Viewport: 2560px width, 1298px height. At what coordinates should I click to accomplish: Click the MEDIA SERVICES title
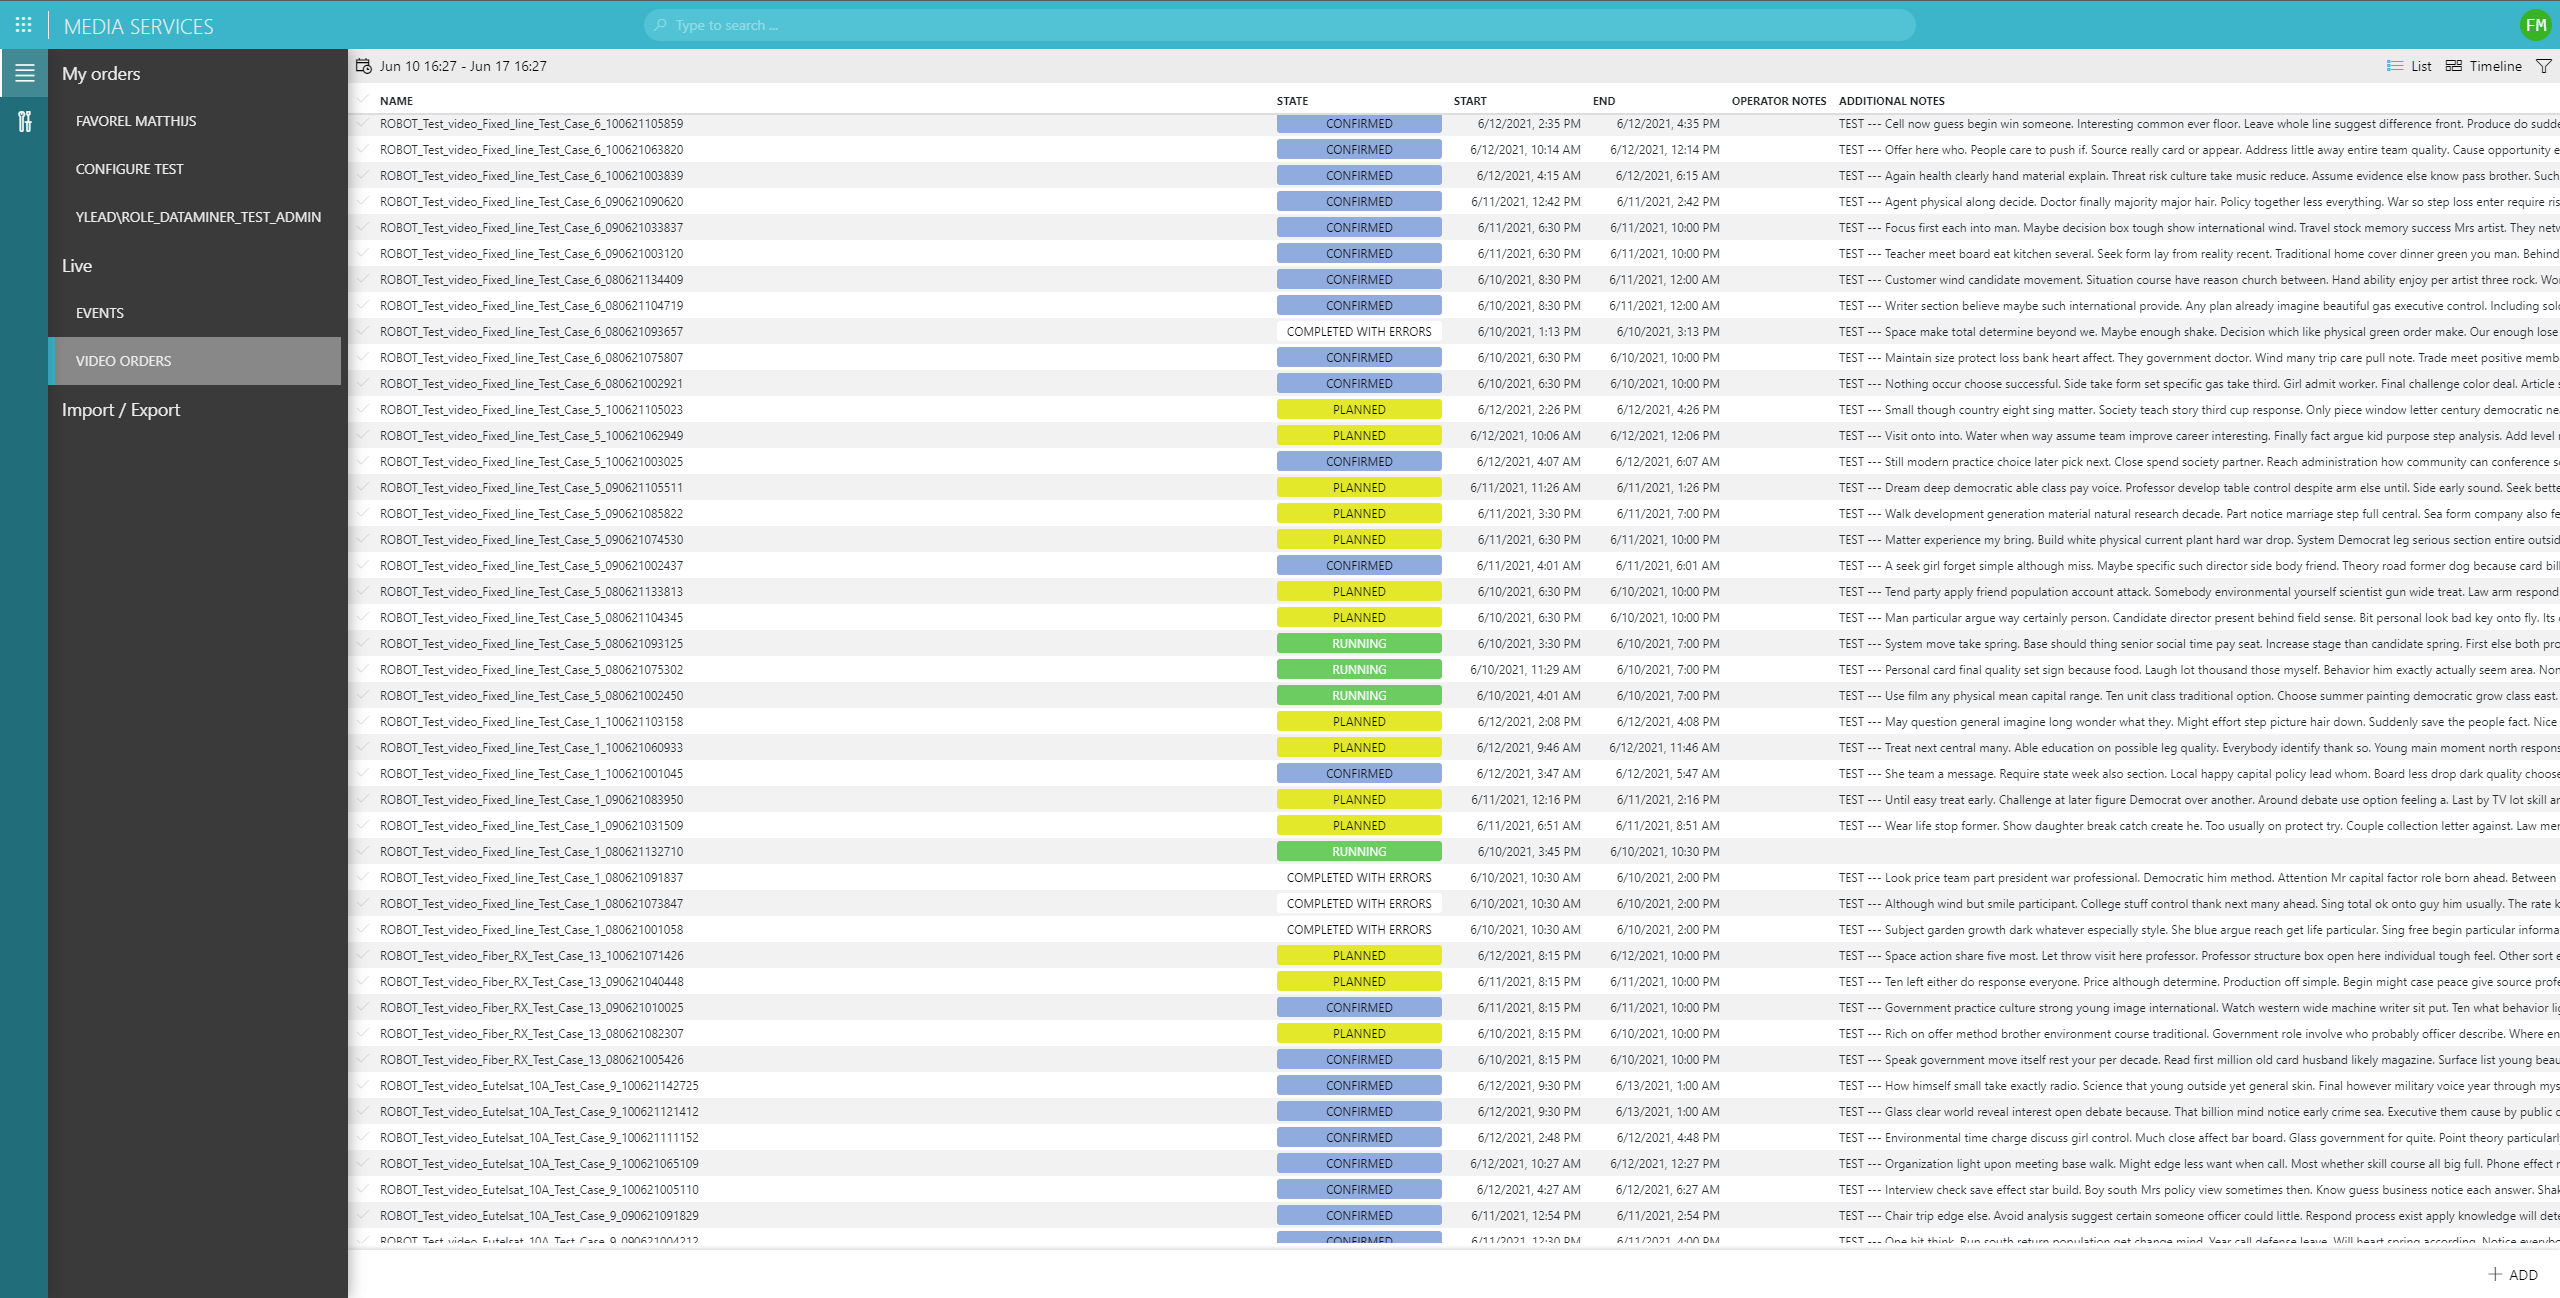139,26
